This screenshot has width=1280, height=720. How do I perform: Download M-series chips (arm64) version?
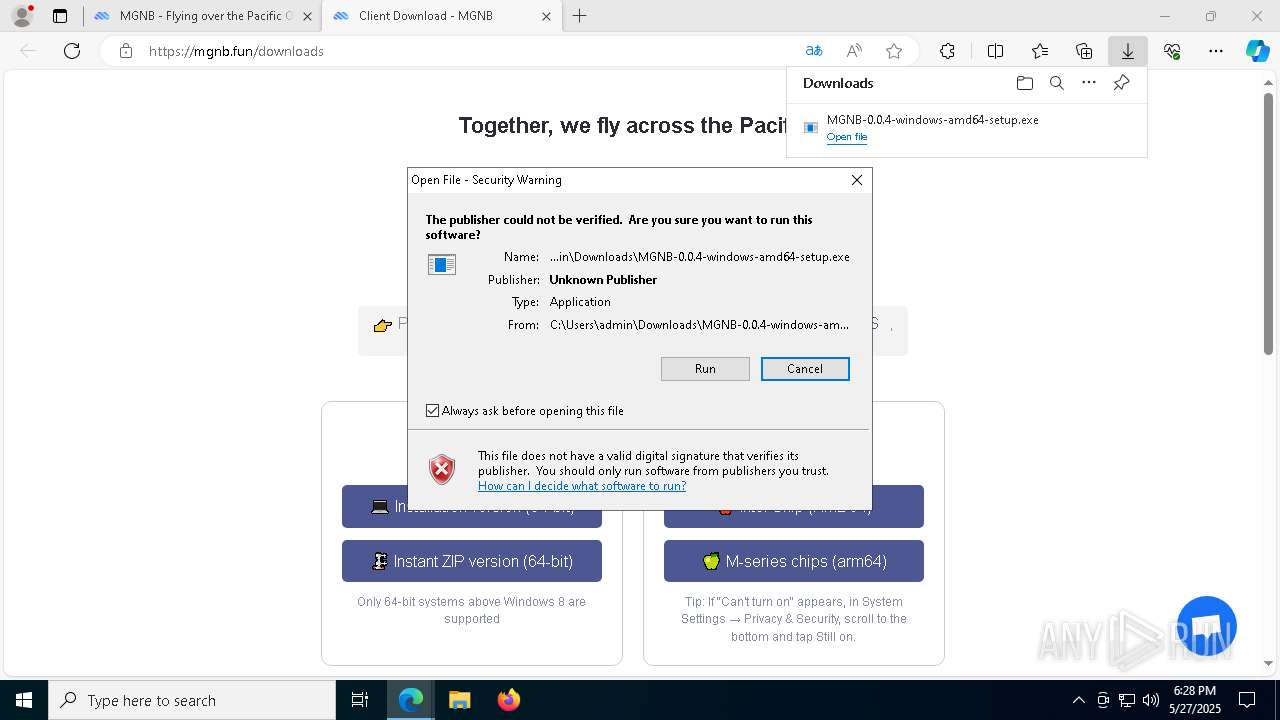[x=794, y=561]
